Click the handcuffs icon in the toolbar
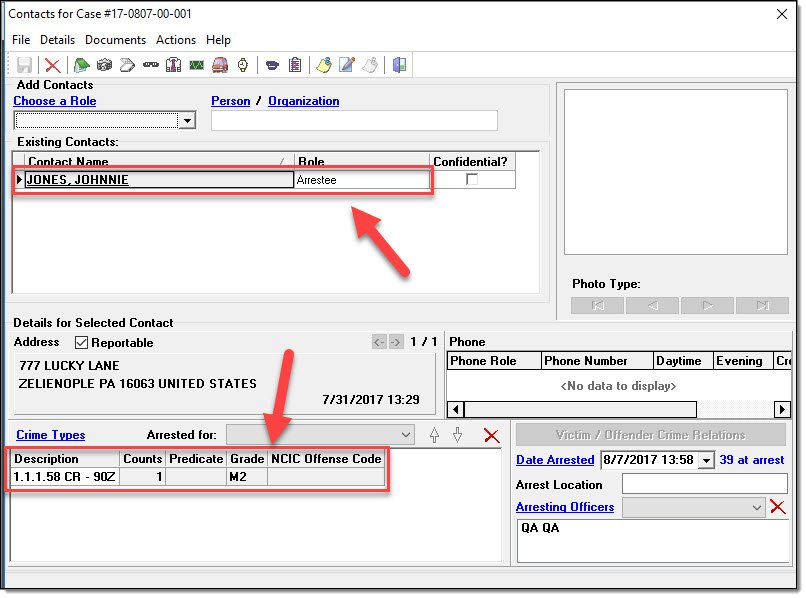The image size is (806, 598). (x=151, y=66)
